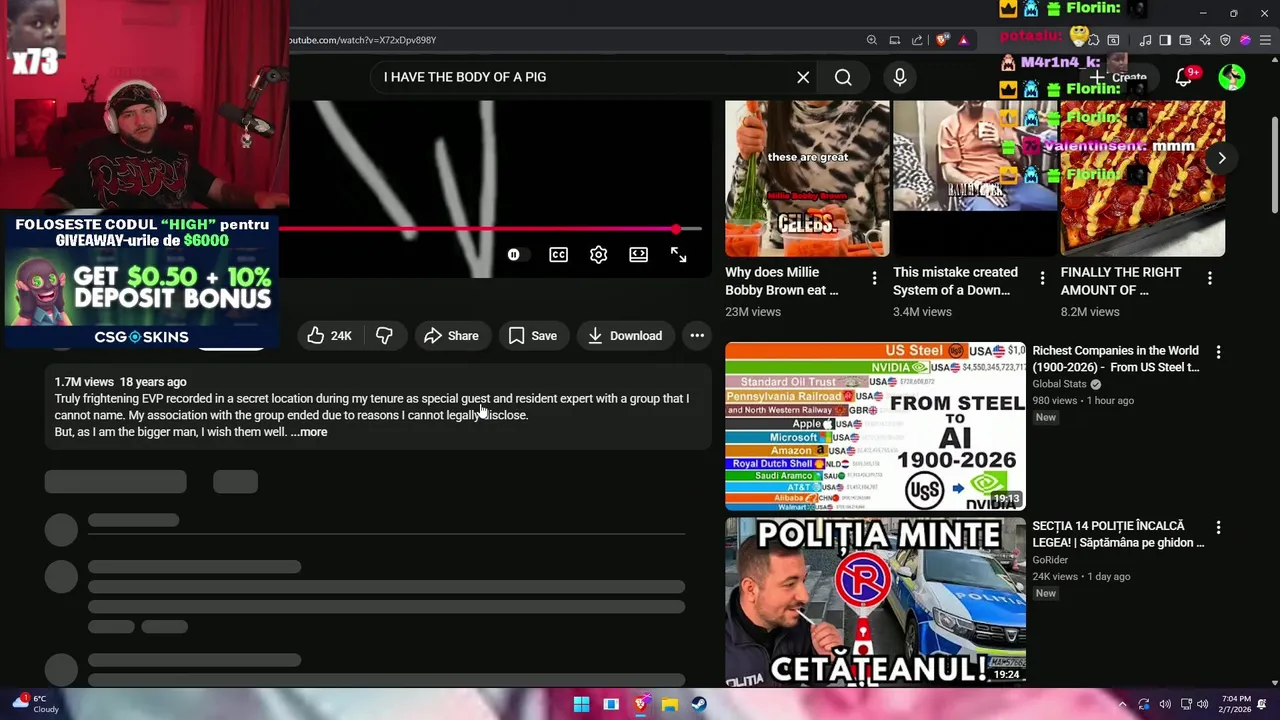Toggle the browser sidebar panel

tap(1166, 40)
